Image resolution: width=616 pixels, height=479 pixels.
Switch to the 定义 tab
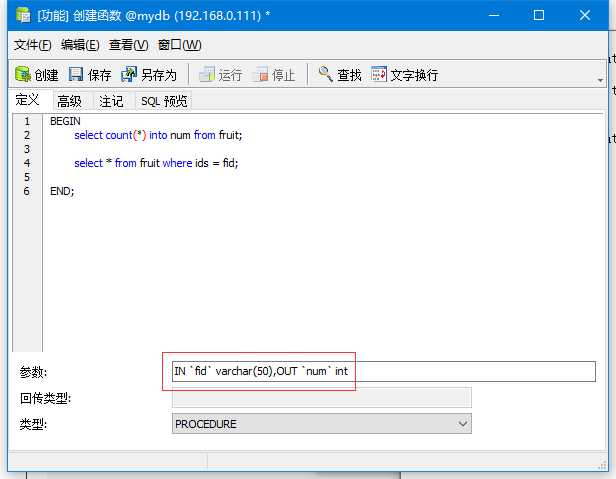click(28, 100)
